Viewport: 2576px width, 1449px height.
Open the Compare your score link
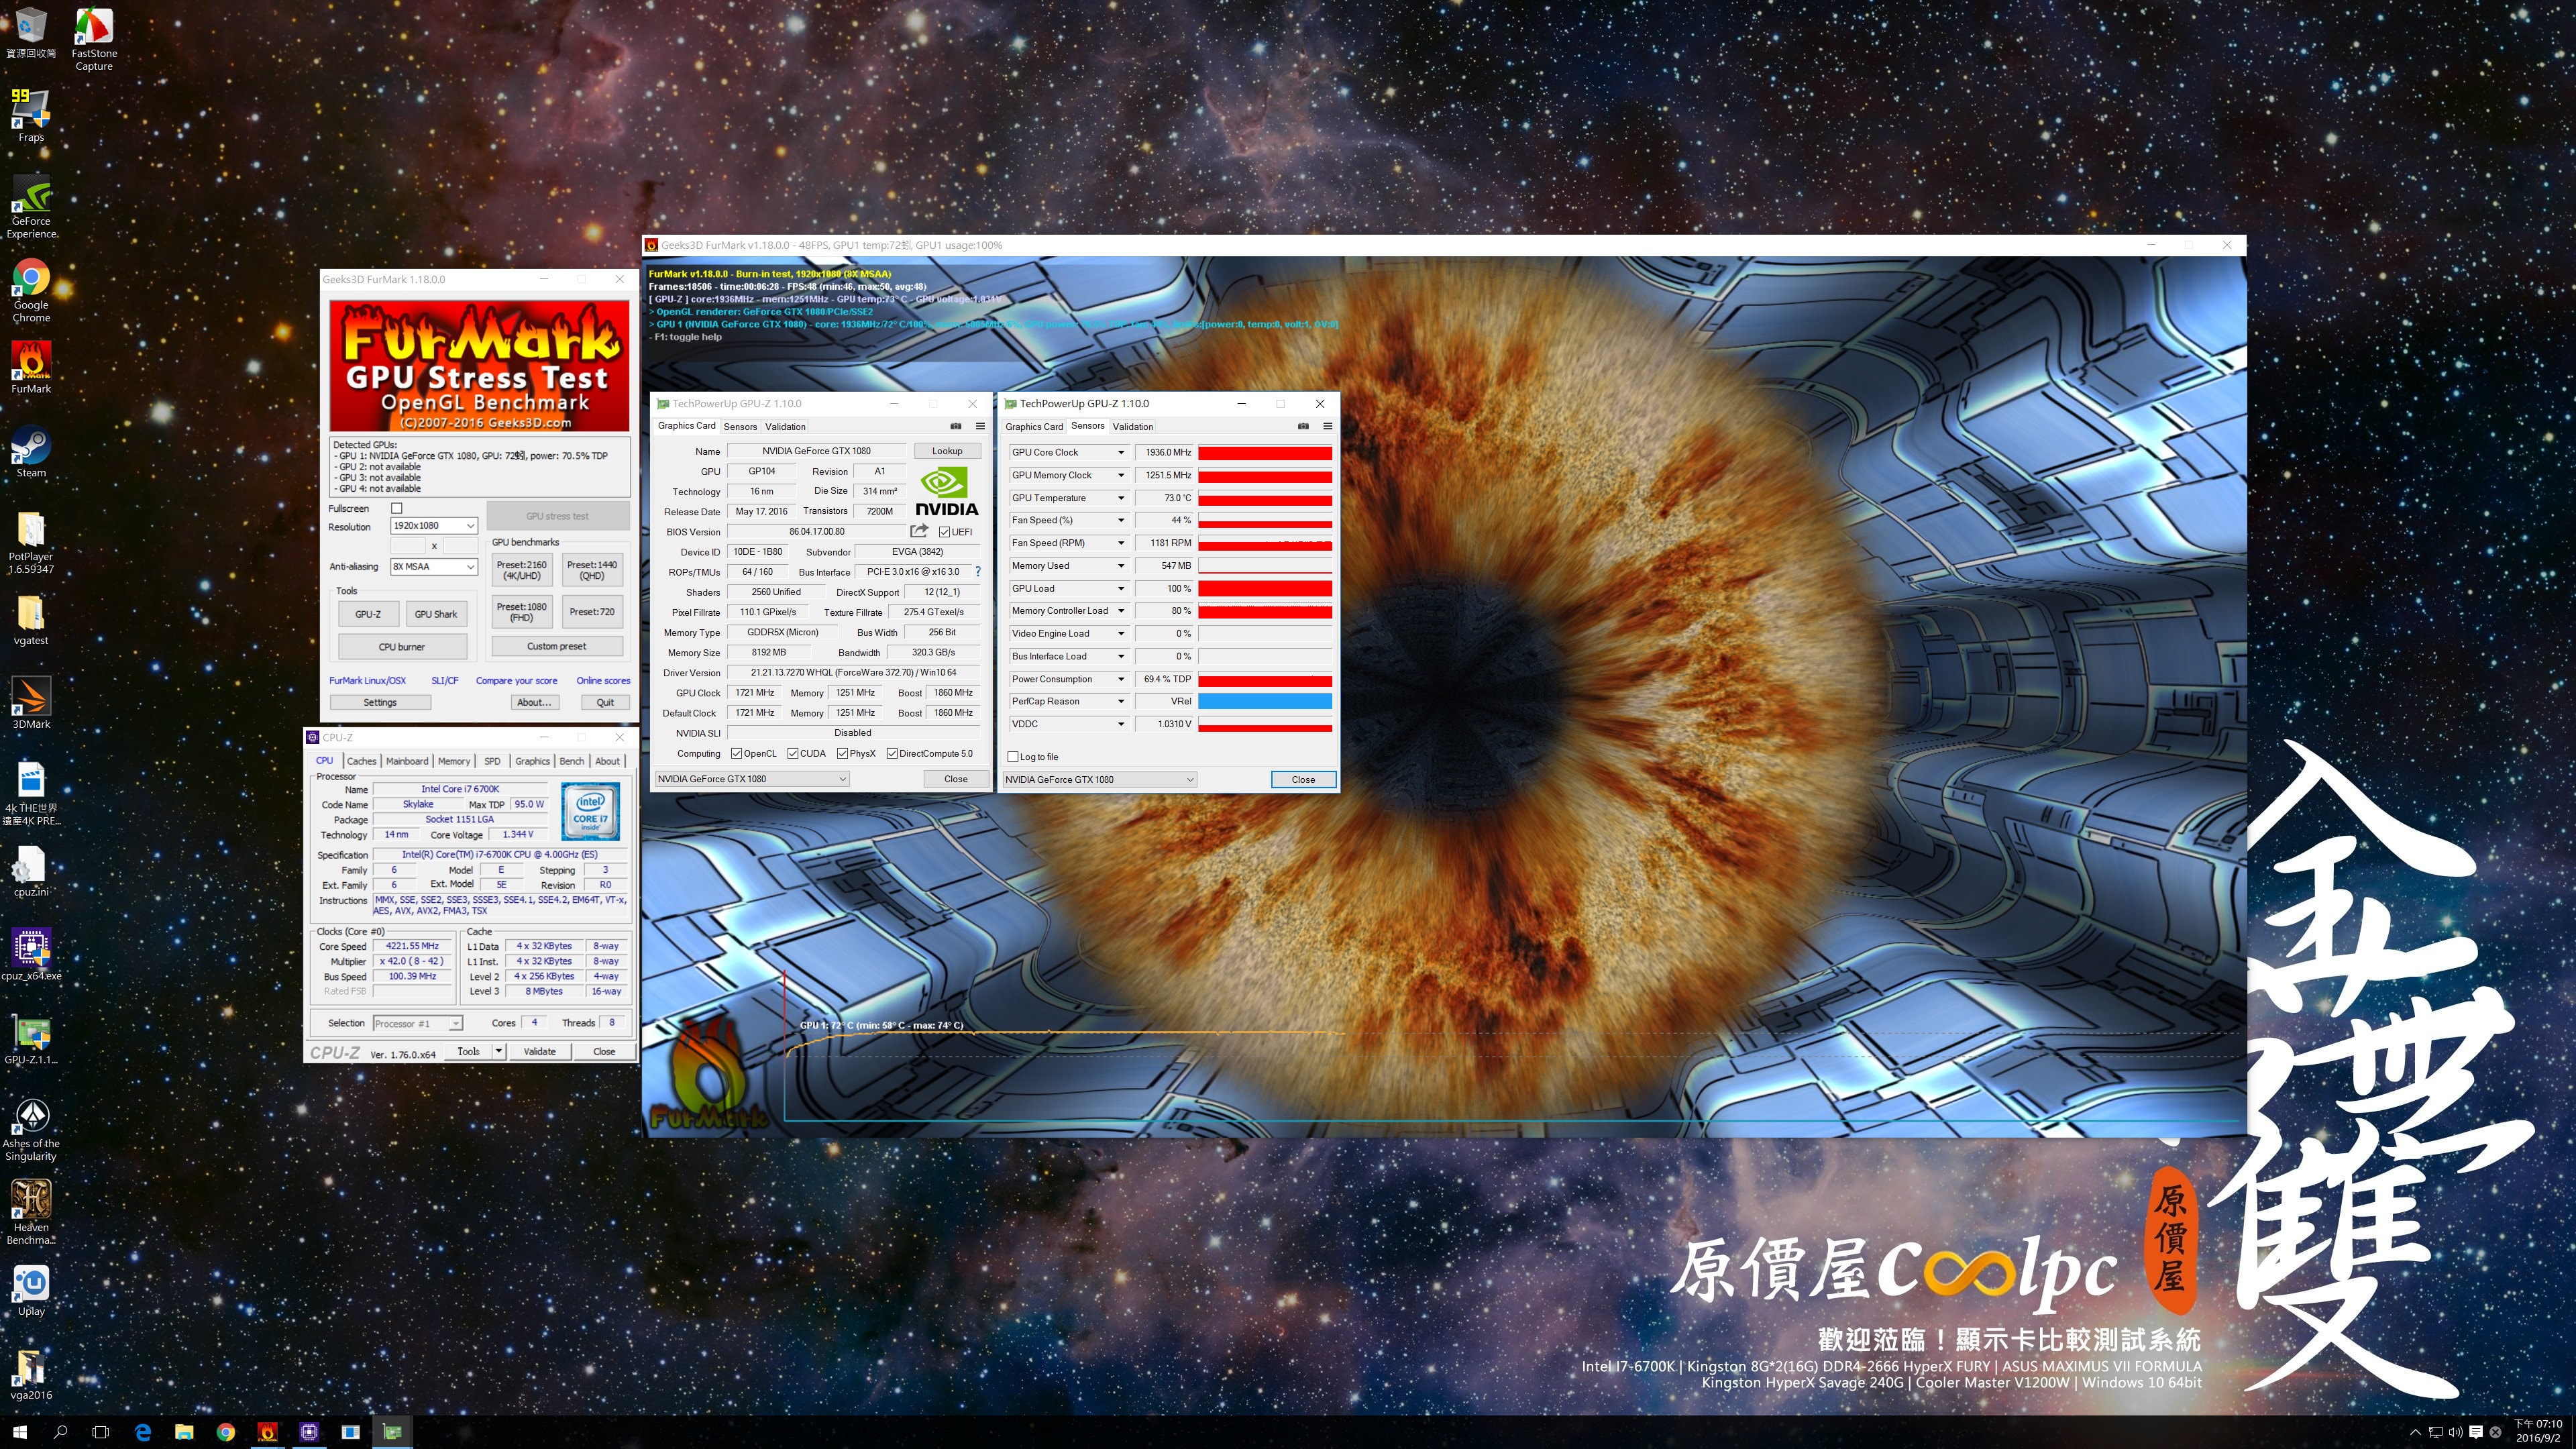(516, 681)
